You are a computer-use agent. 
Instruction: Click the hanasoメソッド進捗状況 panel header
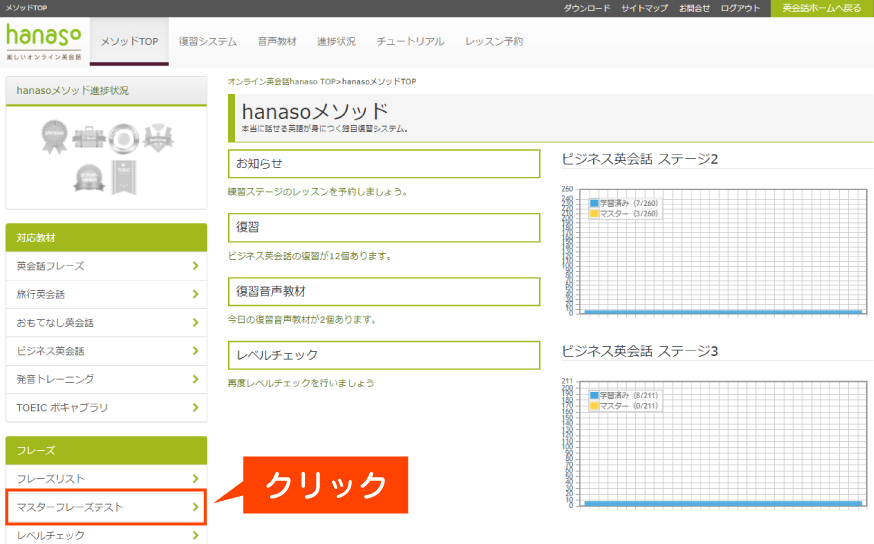tap(106, 90)
